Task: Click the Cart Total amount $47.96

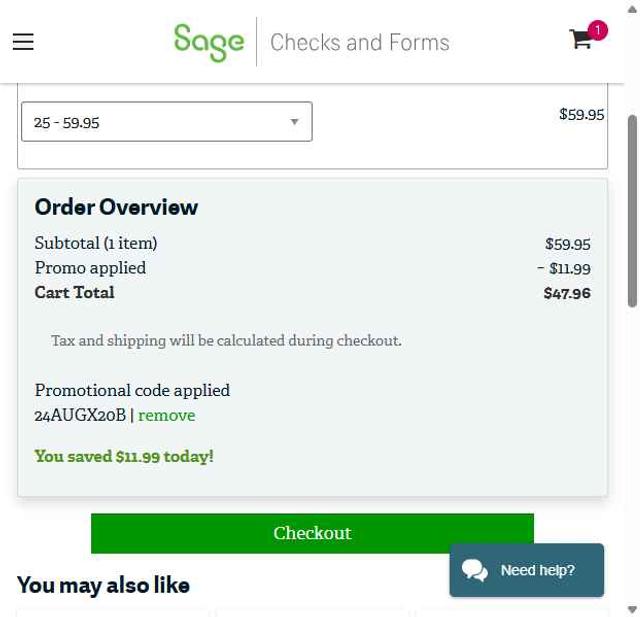Action: pyautogui.click(x=567, y=293)
